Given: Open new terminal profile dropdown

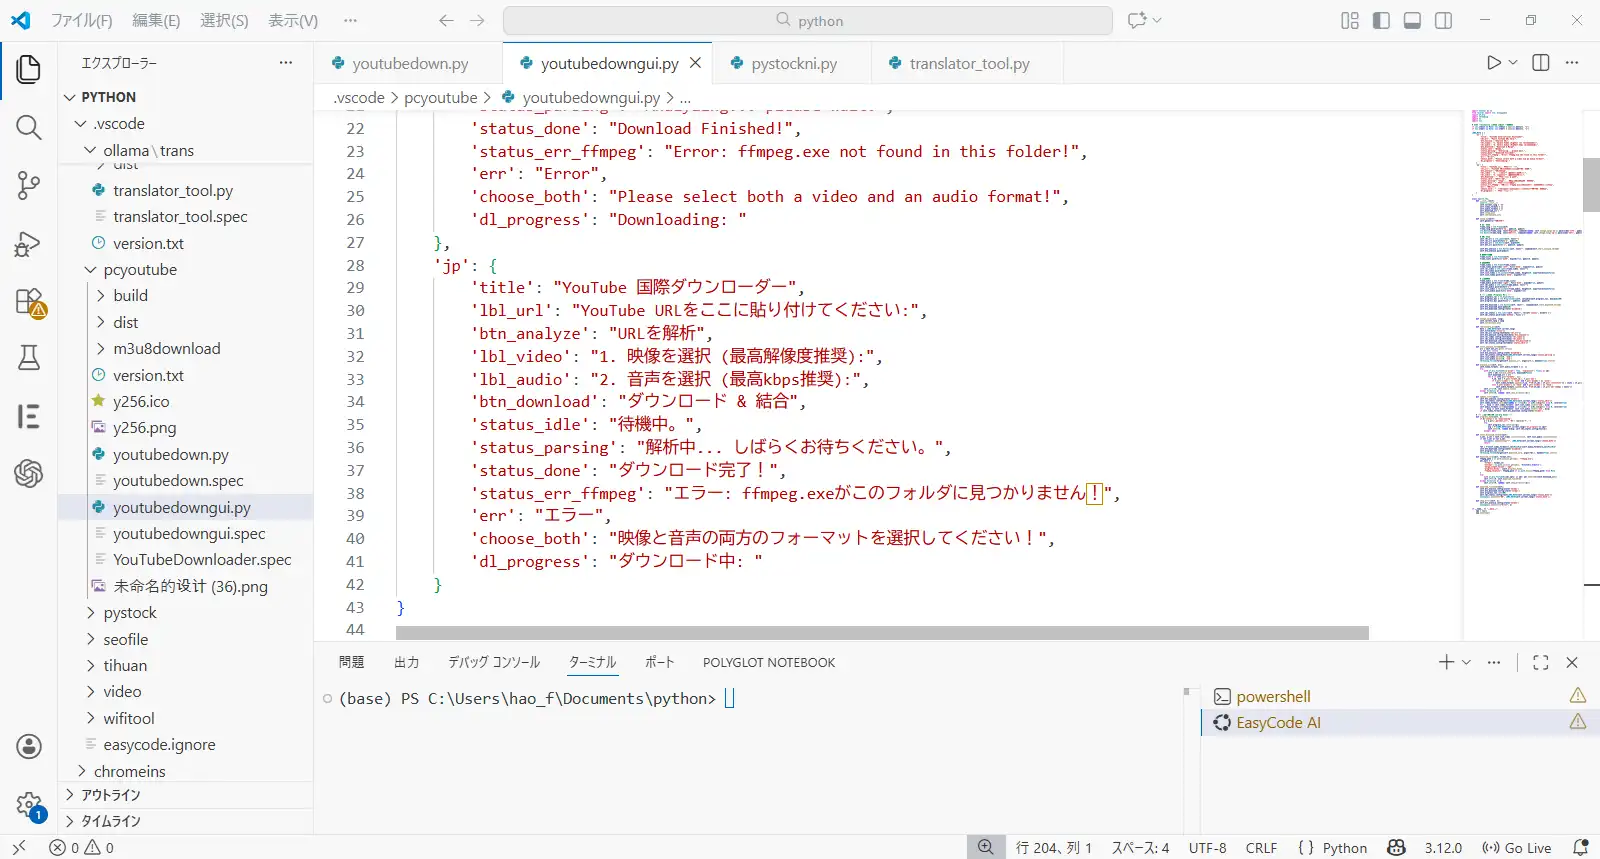Looking at the screenshot, I should [x=1466, y=662].
